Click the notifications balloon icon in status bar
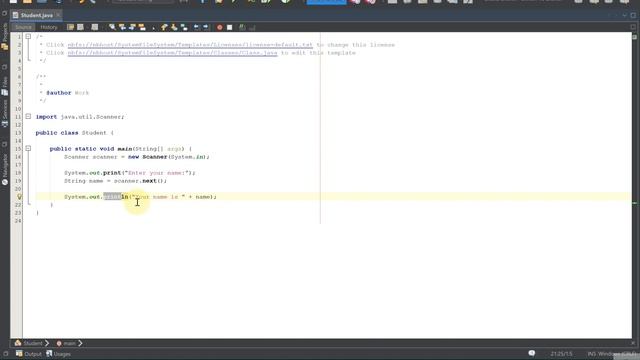640x360 pixels. coord(531,353)
